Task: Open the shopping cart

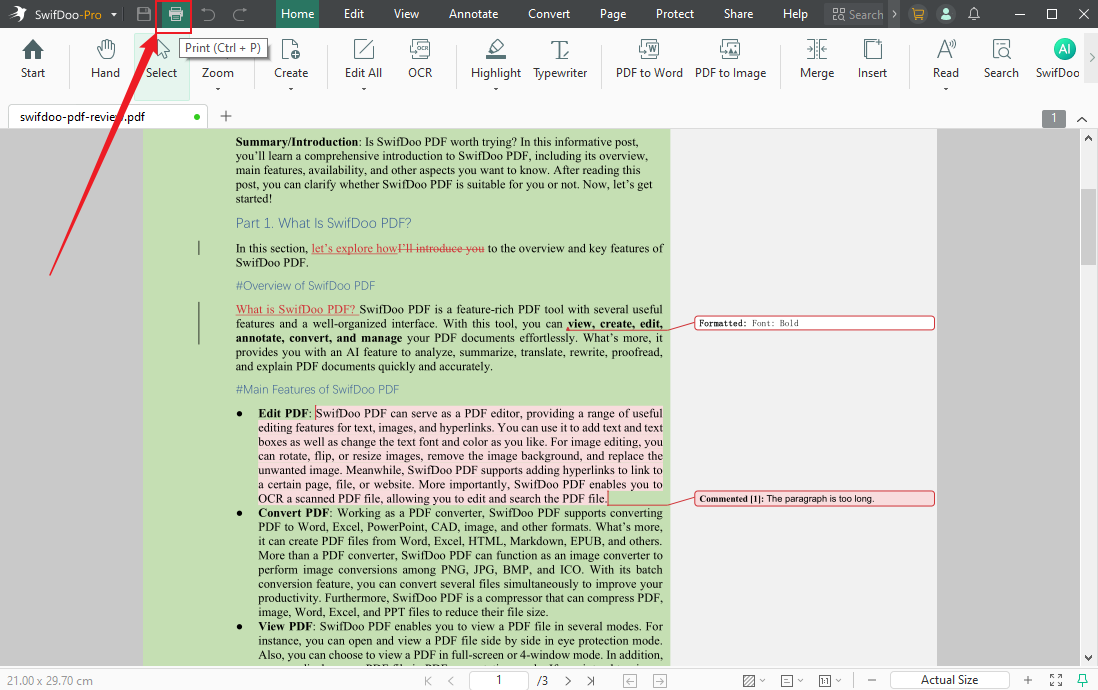Action: (x=917, y=14)
